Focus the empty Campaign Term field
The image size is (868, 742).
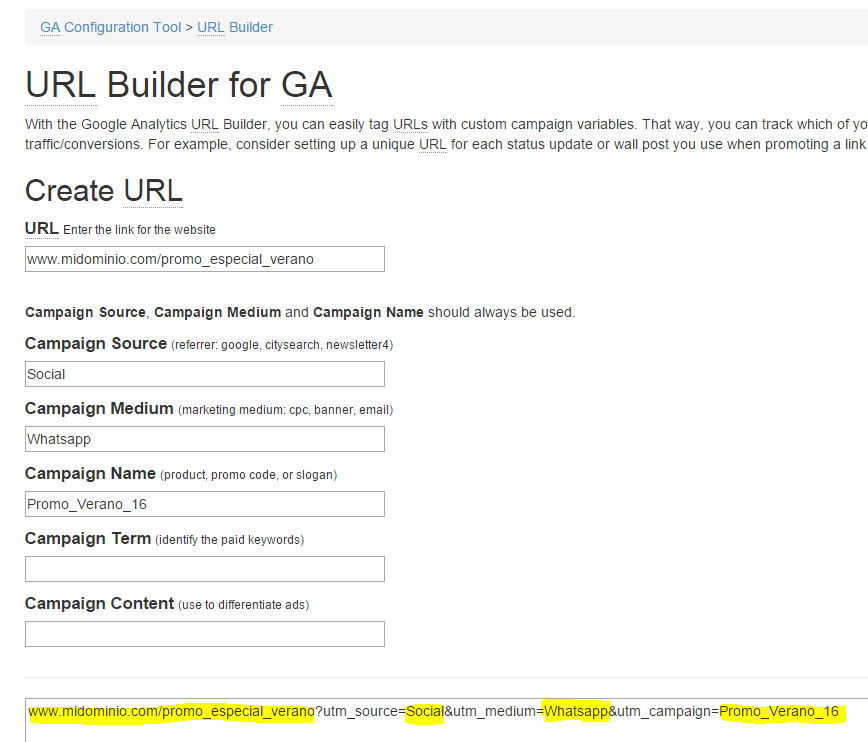tap(205, 569)
